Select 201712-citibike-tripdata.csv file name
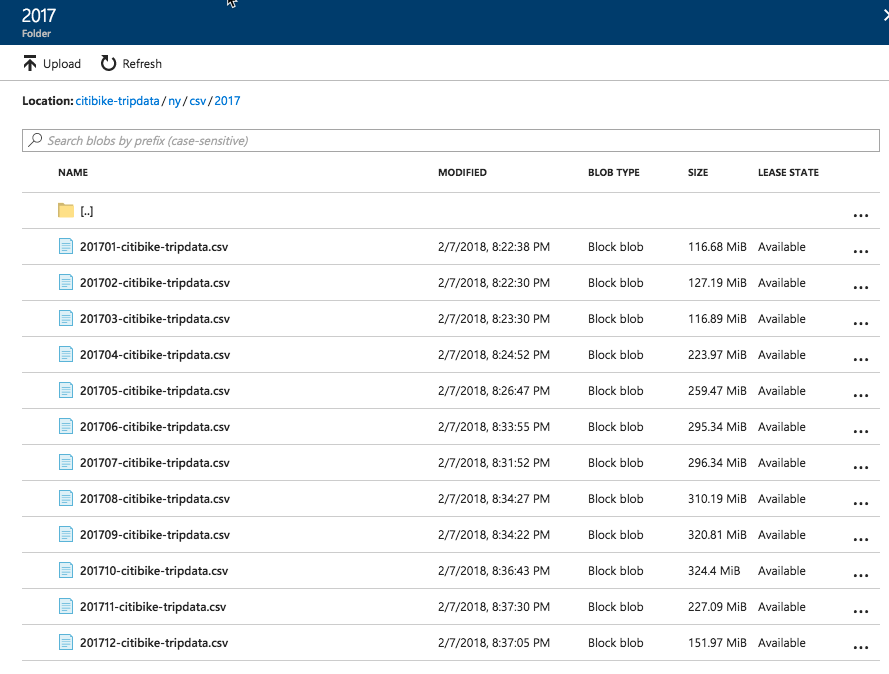This screenshot has height=674, width=889. tap(154, 643)
